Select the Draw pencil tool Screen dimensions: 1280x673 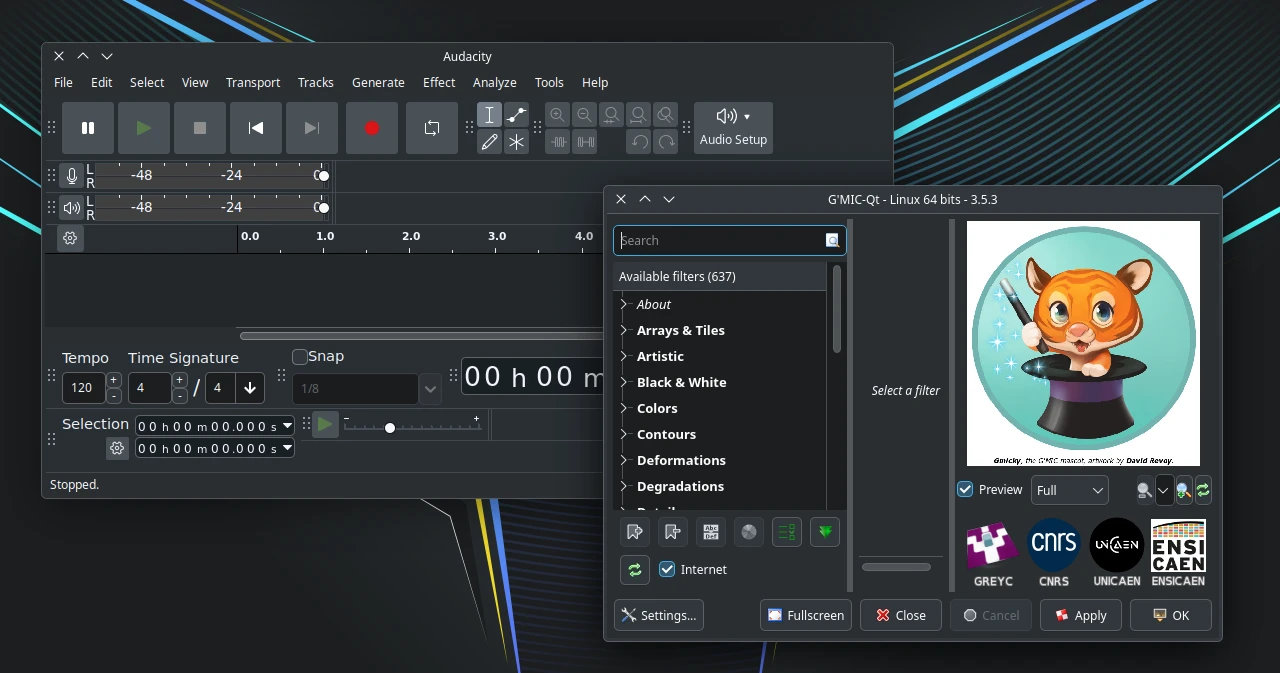click(x=489, y=142)
